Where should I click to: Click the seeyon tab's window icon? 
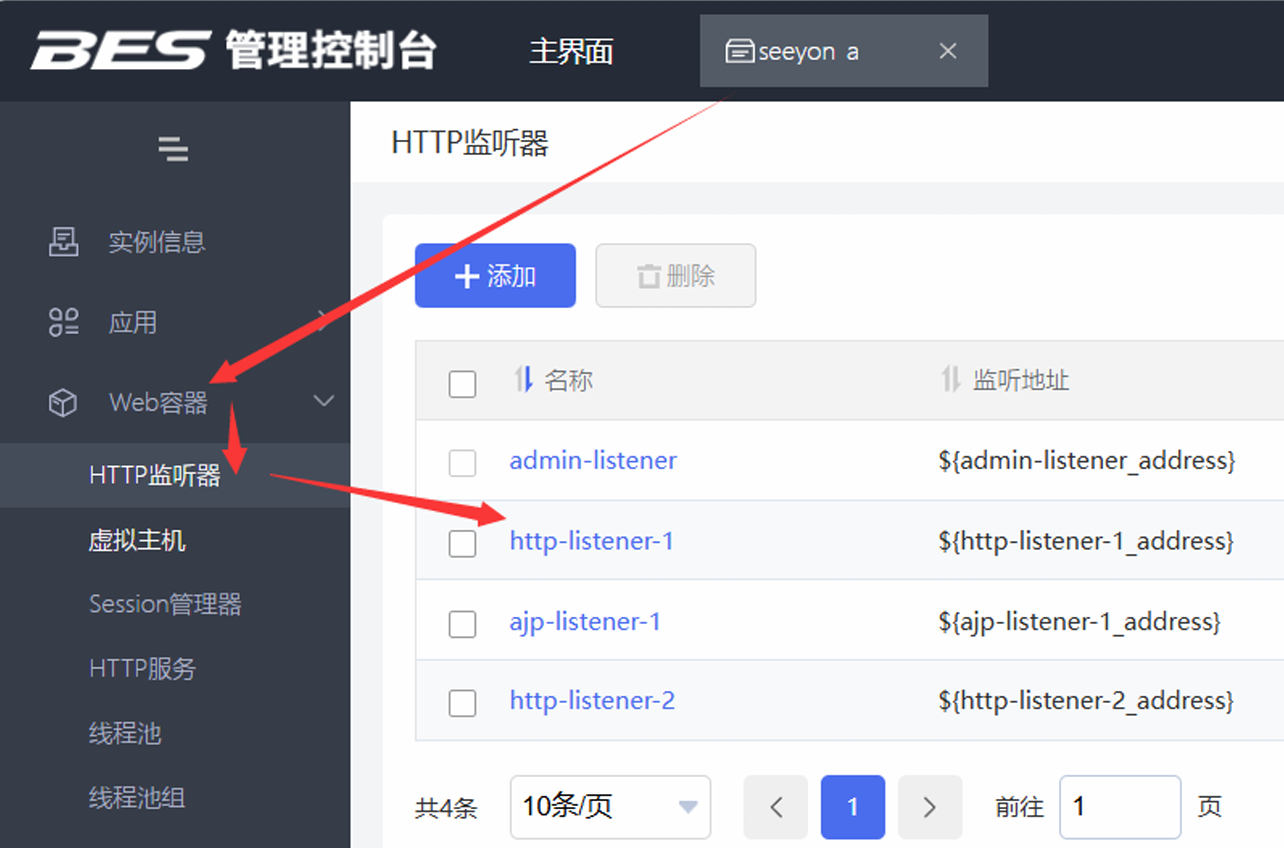tap(739, 51)
